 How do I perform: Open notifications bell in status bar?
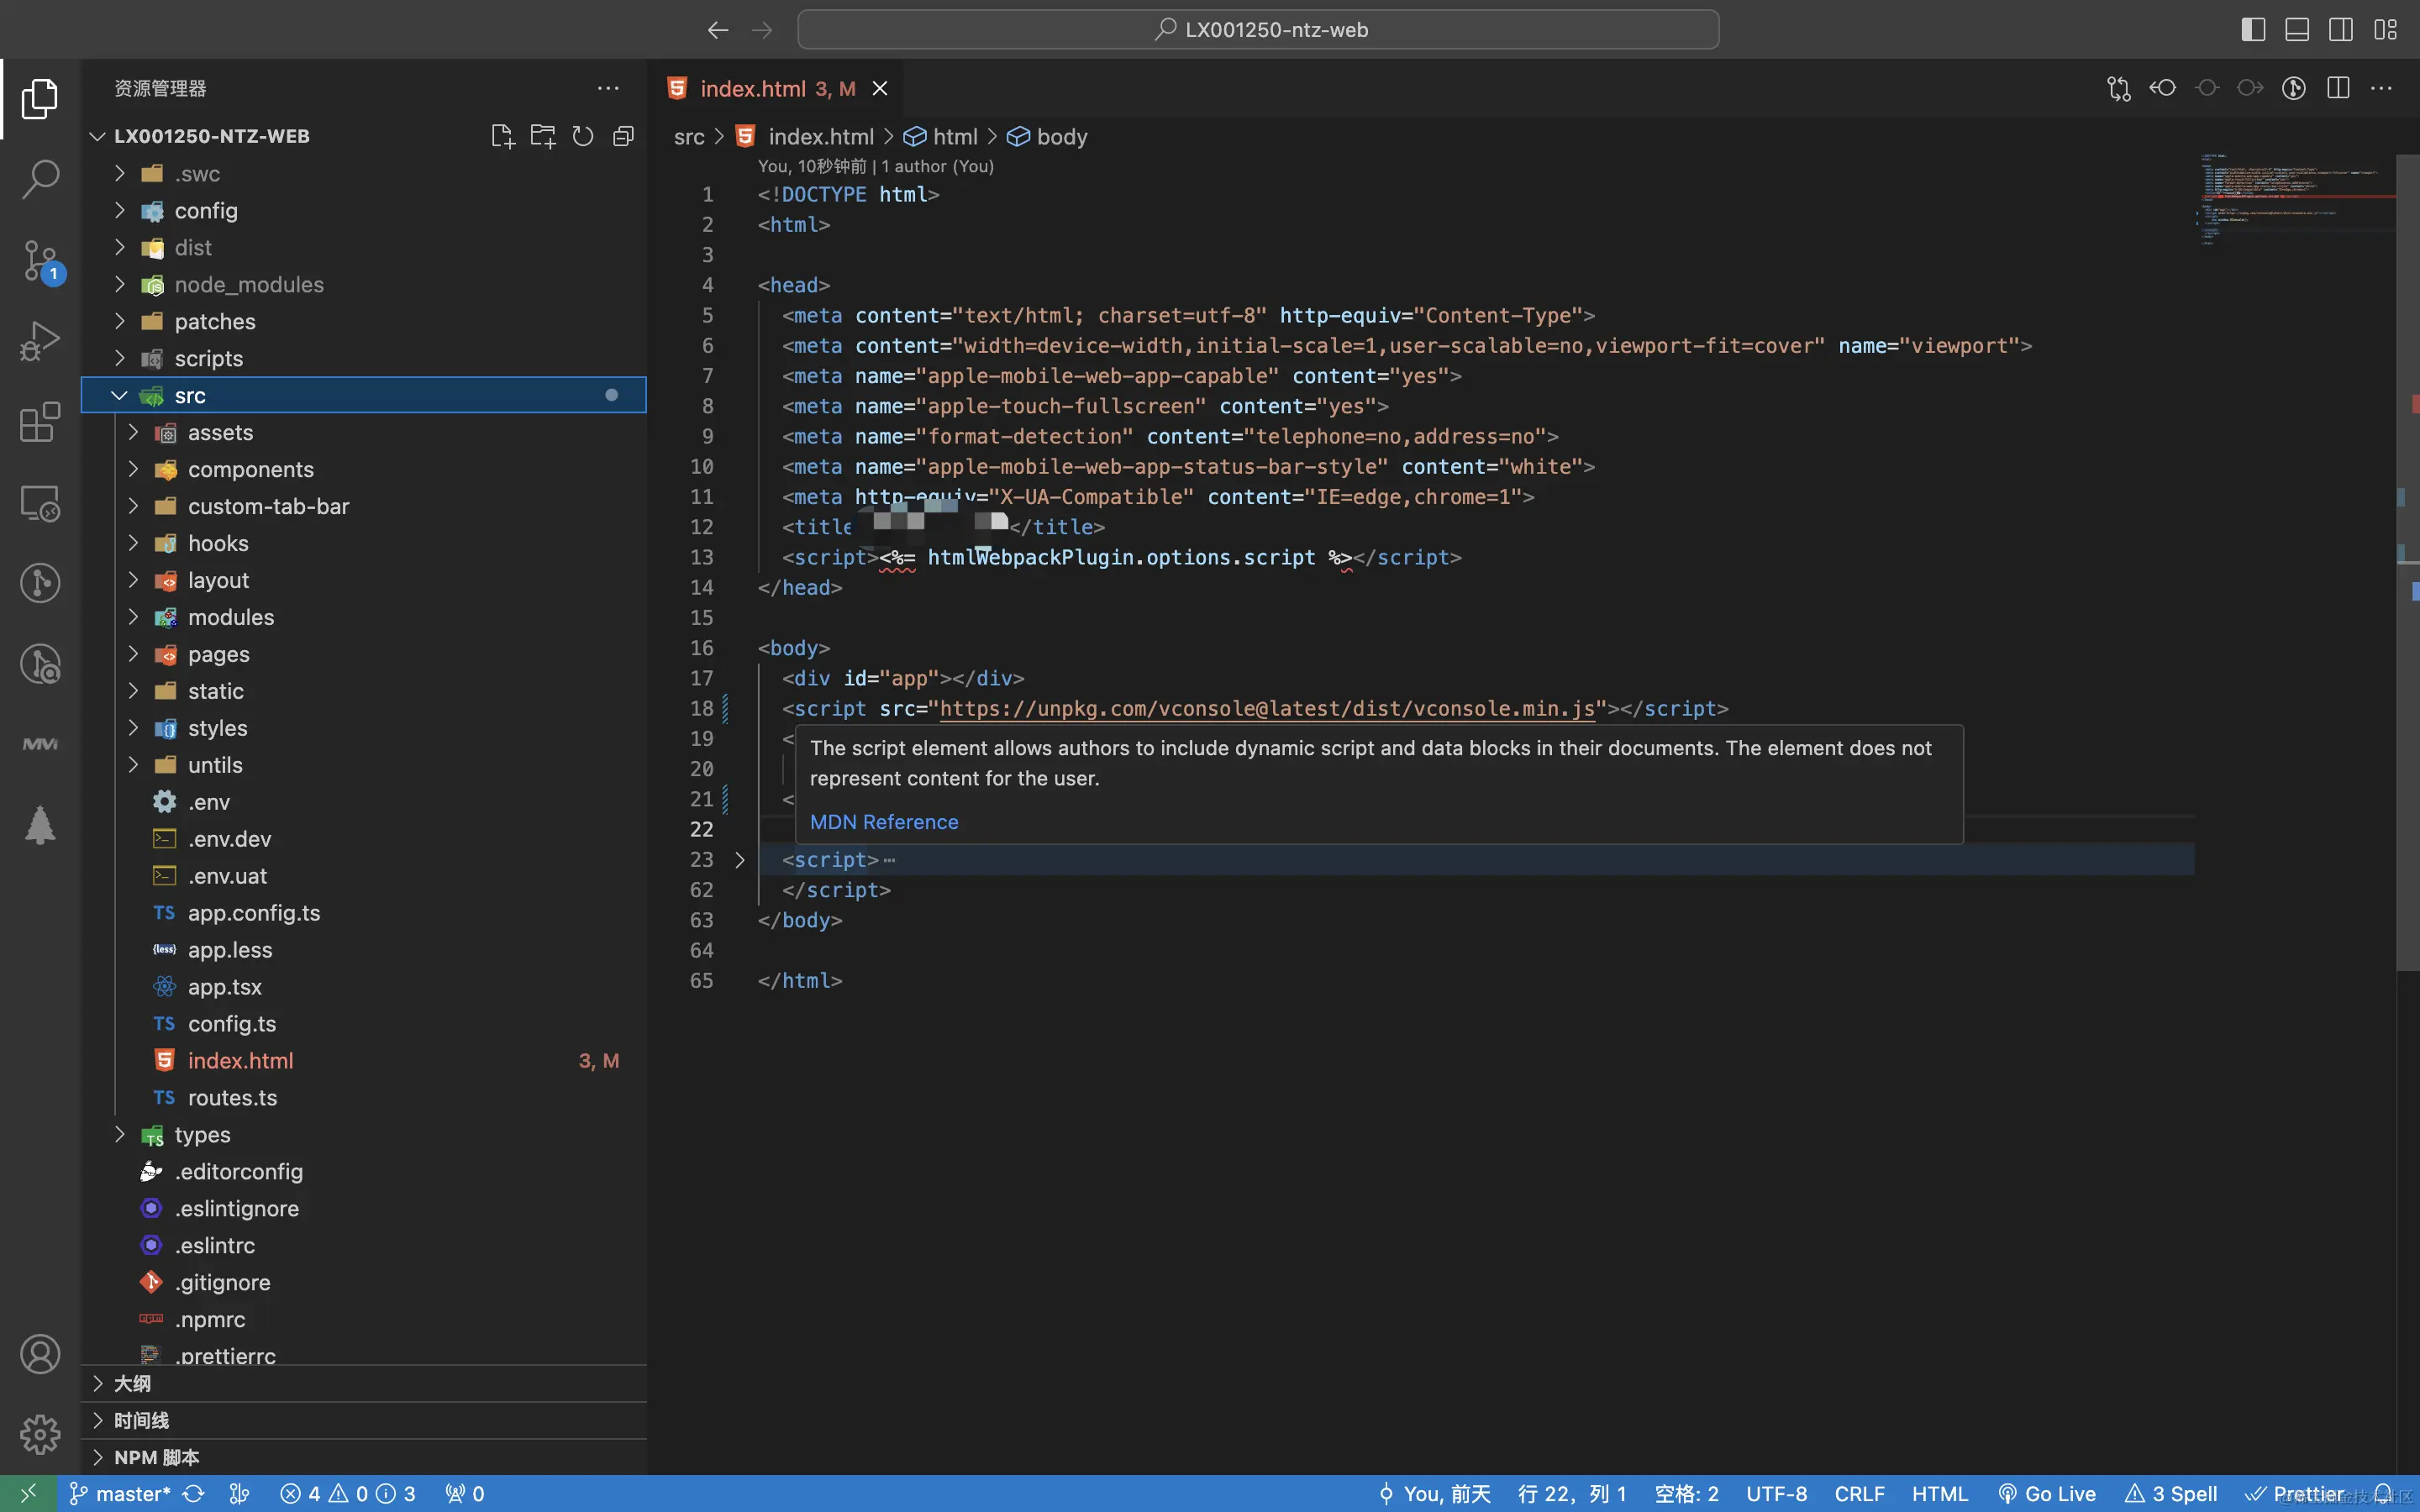(x=2384, y=1493)
